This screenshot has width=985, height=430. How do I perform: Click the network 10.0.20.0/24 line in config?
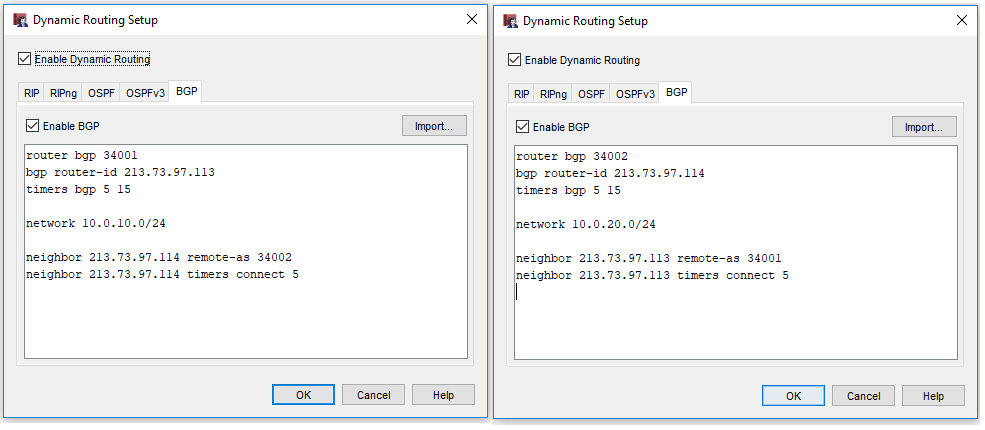[x=586, y=224]
